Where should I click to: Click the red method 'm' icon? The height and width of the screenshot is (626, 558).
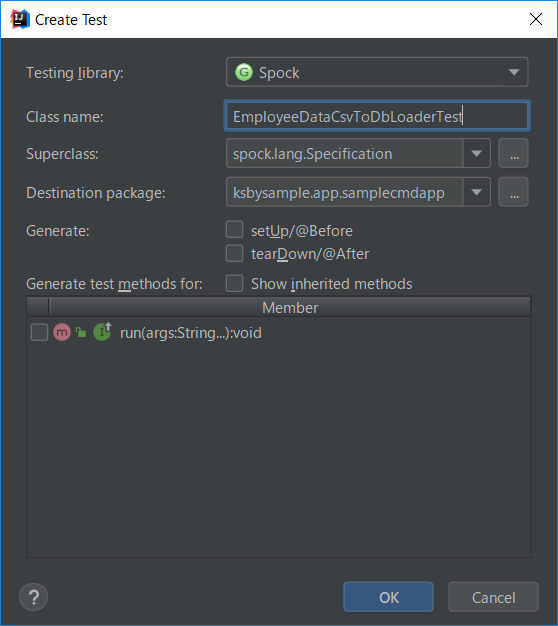(62, 332)
